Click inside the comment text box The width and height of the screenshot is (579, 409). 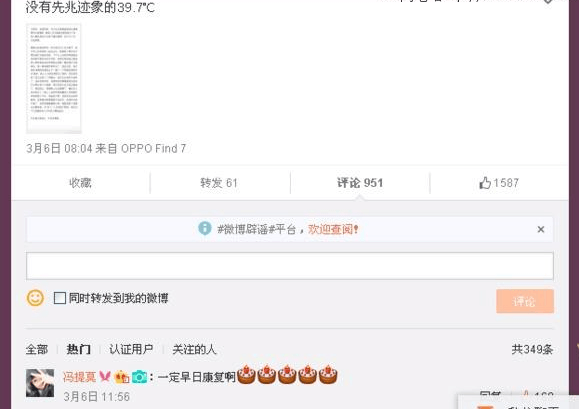coord(290,266)
